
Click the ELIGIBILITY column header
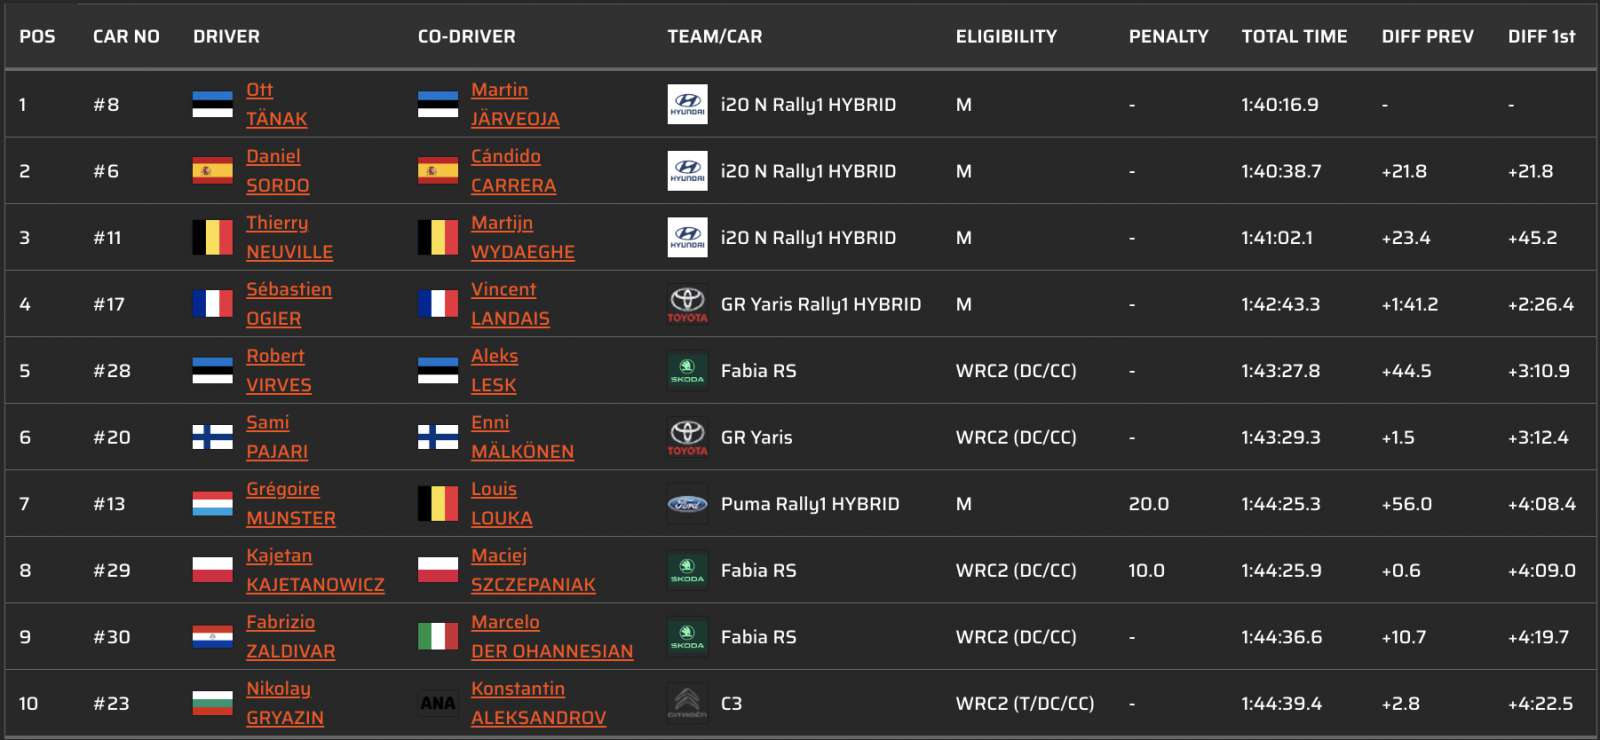click(x=1006, y=37)
